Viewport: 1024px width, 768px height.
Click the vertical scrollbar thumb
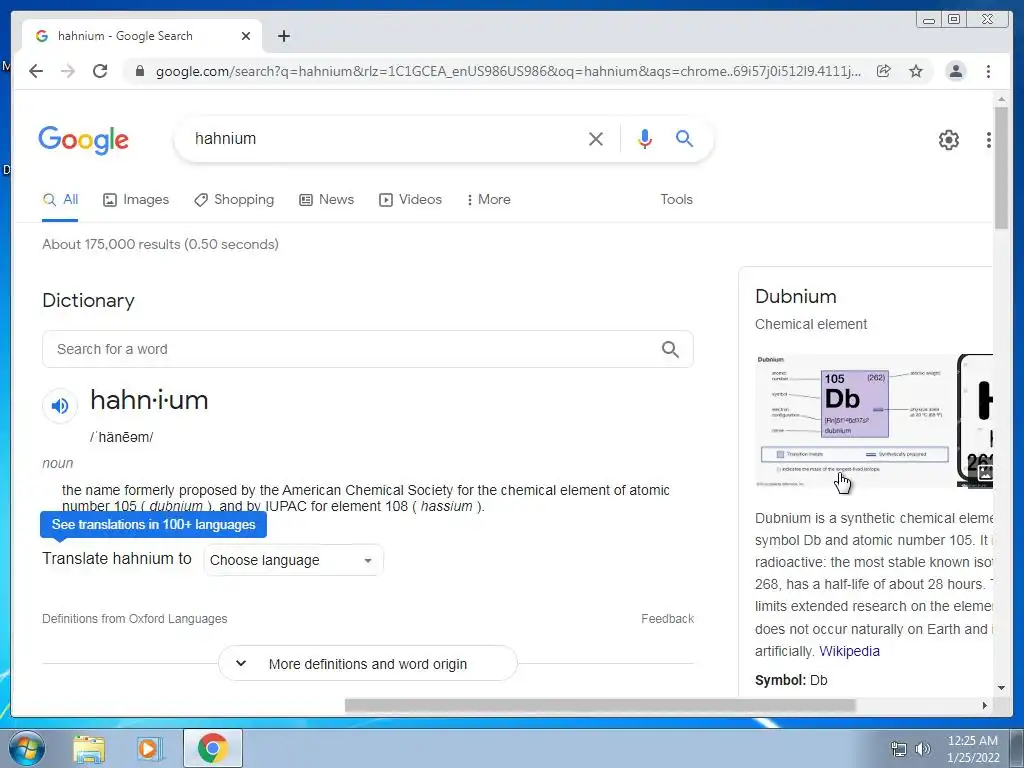[1001, 168]
